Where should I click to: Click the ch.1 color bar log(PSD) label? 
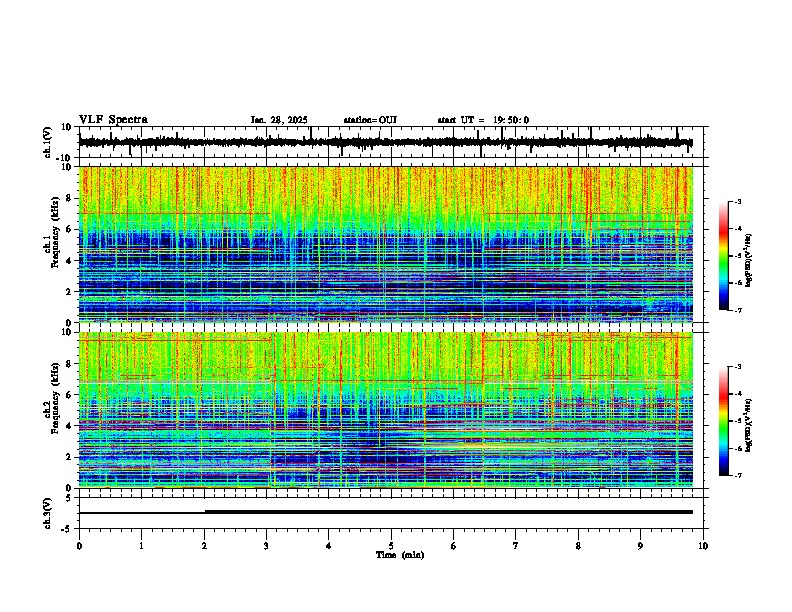[x=749, y=261]
